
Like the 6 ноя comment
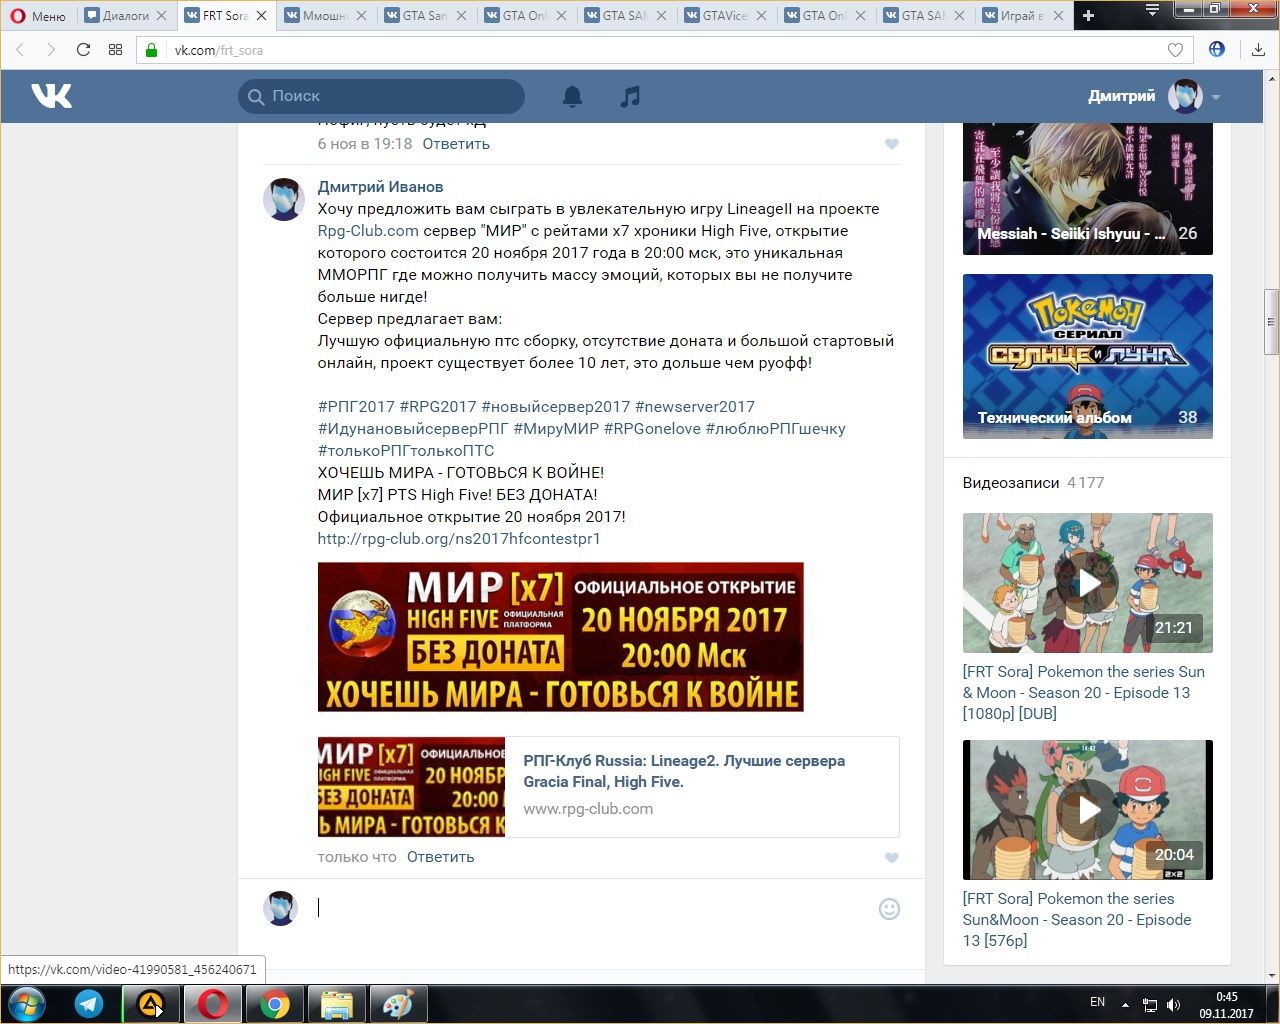[892, 144]
